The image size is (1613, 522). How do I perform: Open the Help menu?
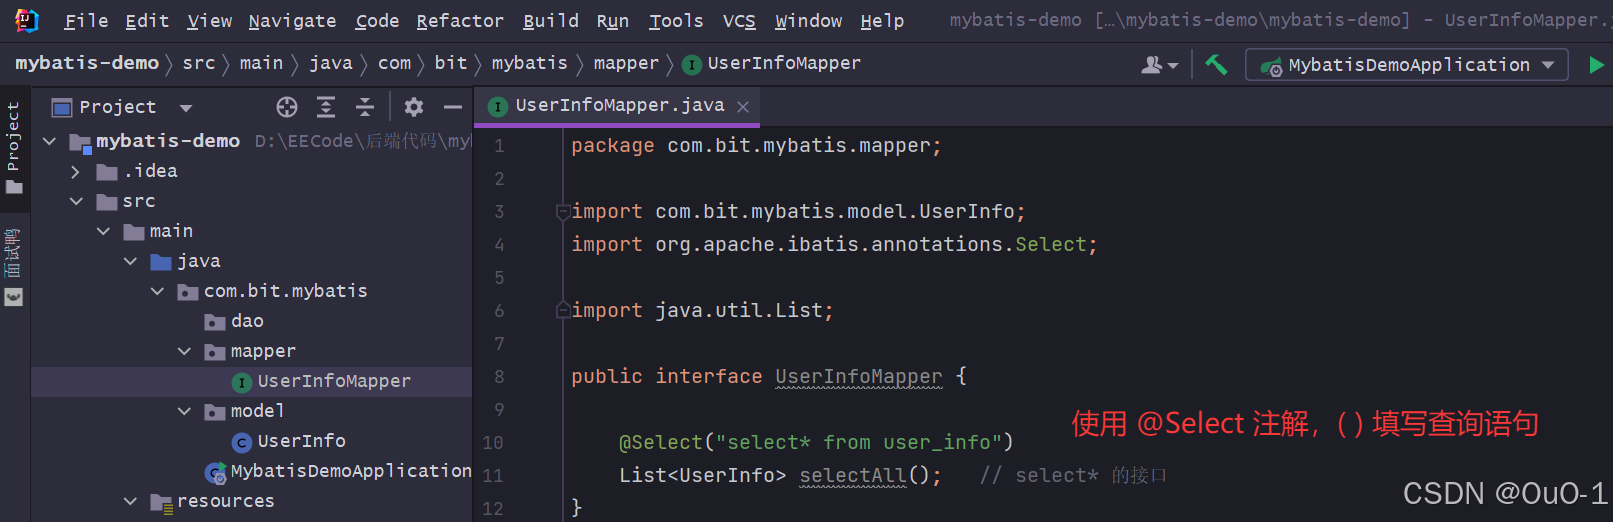[882, 21]
